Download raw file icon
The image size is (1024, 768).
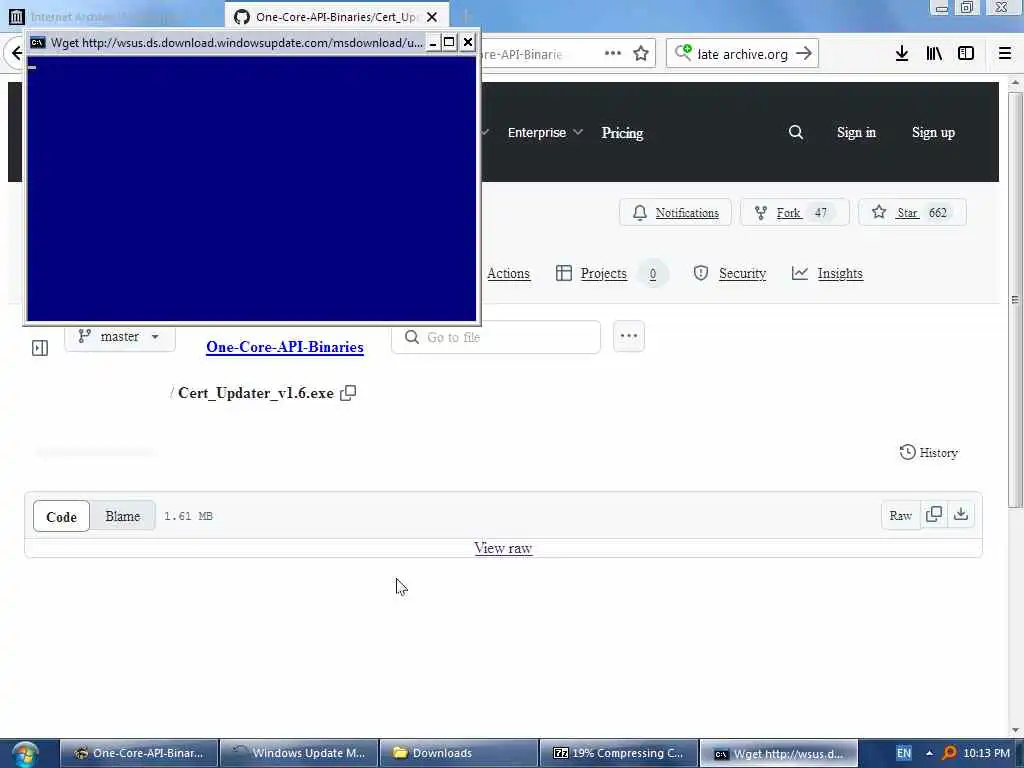(961, 515)
